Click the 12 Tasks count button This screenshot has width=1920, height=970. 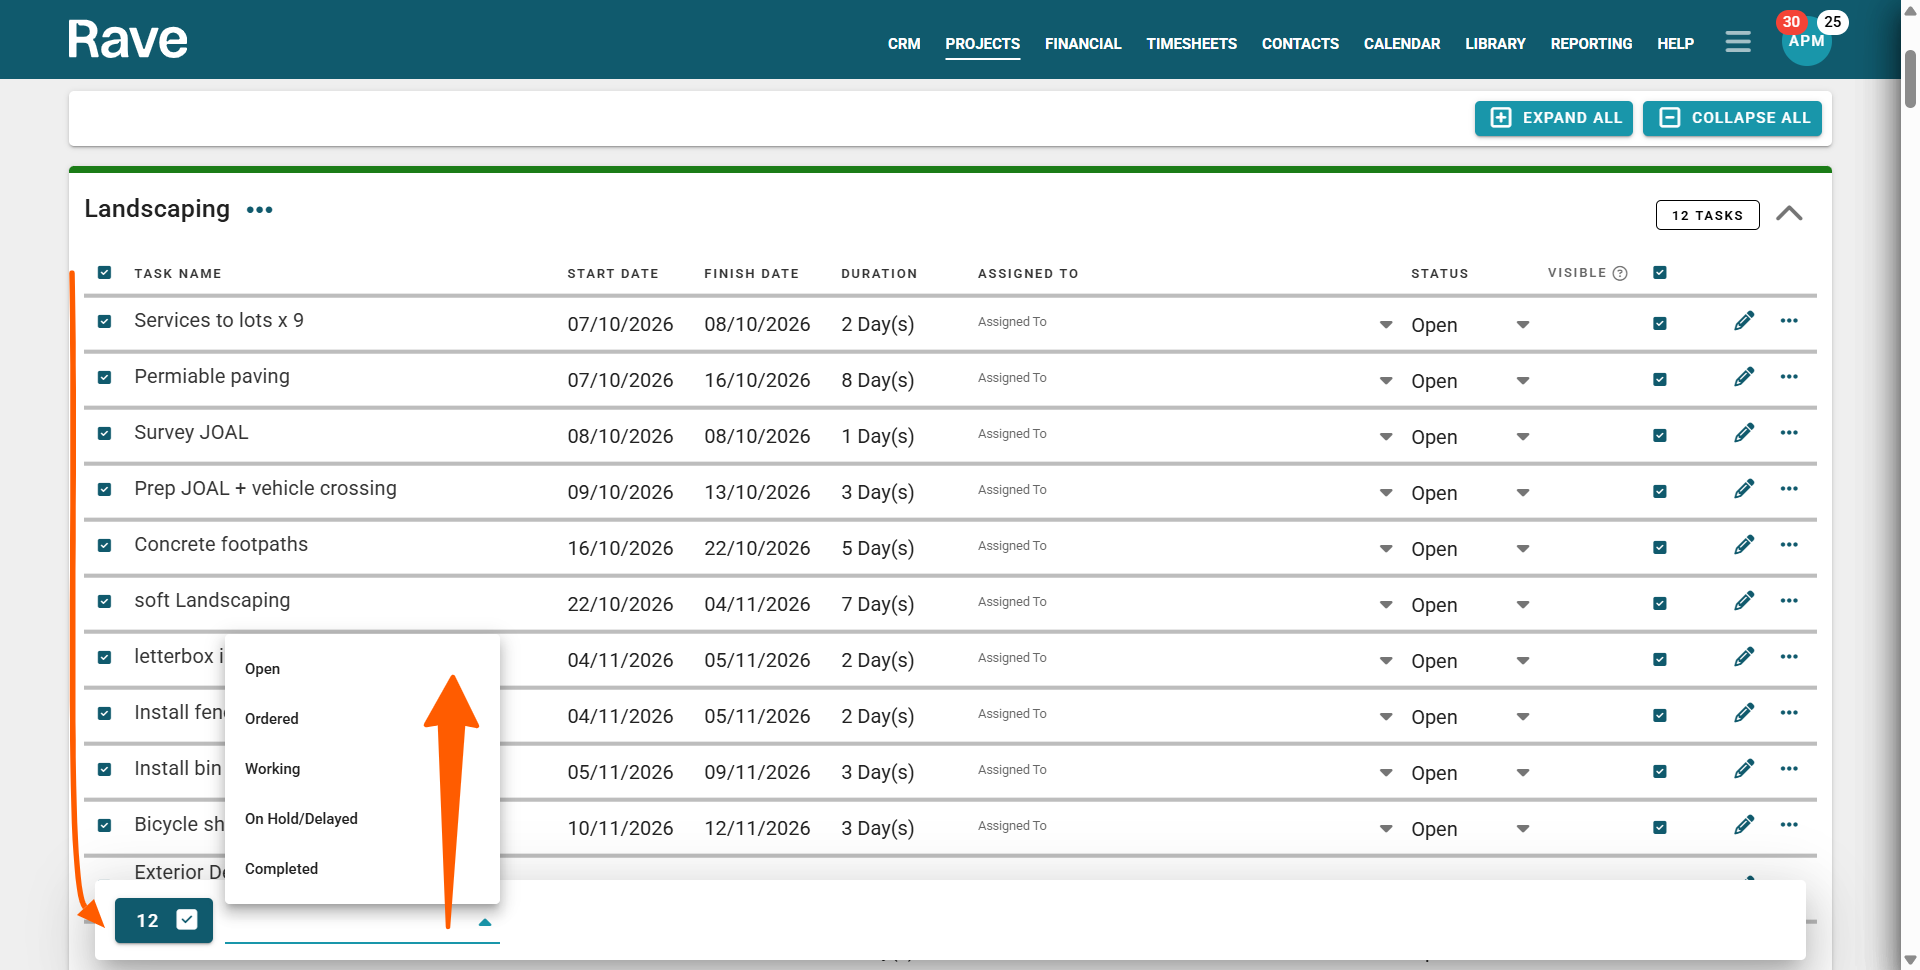(x=1707, y=215)
